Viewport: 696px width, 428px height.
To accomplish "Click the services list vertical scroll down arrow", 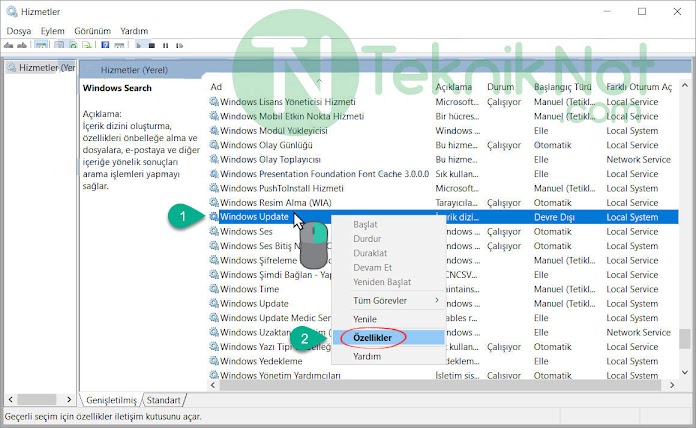I will 684,372.
